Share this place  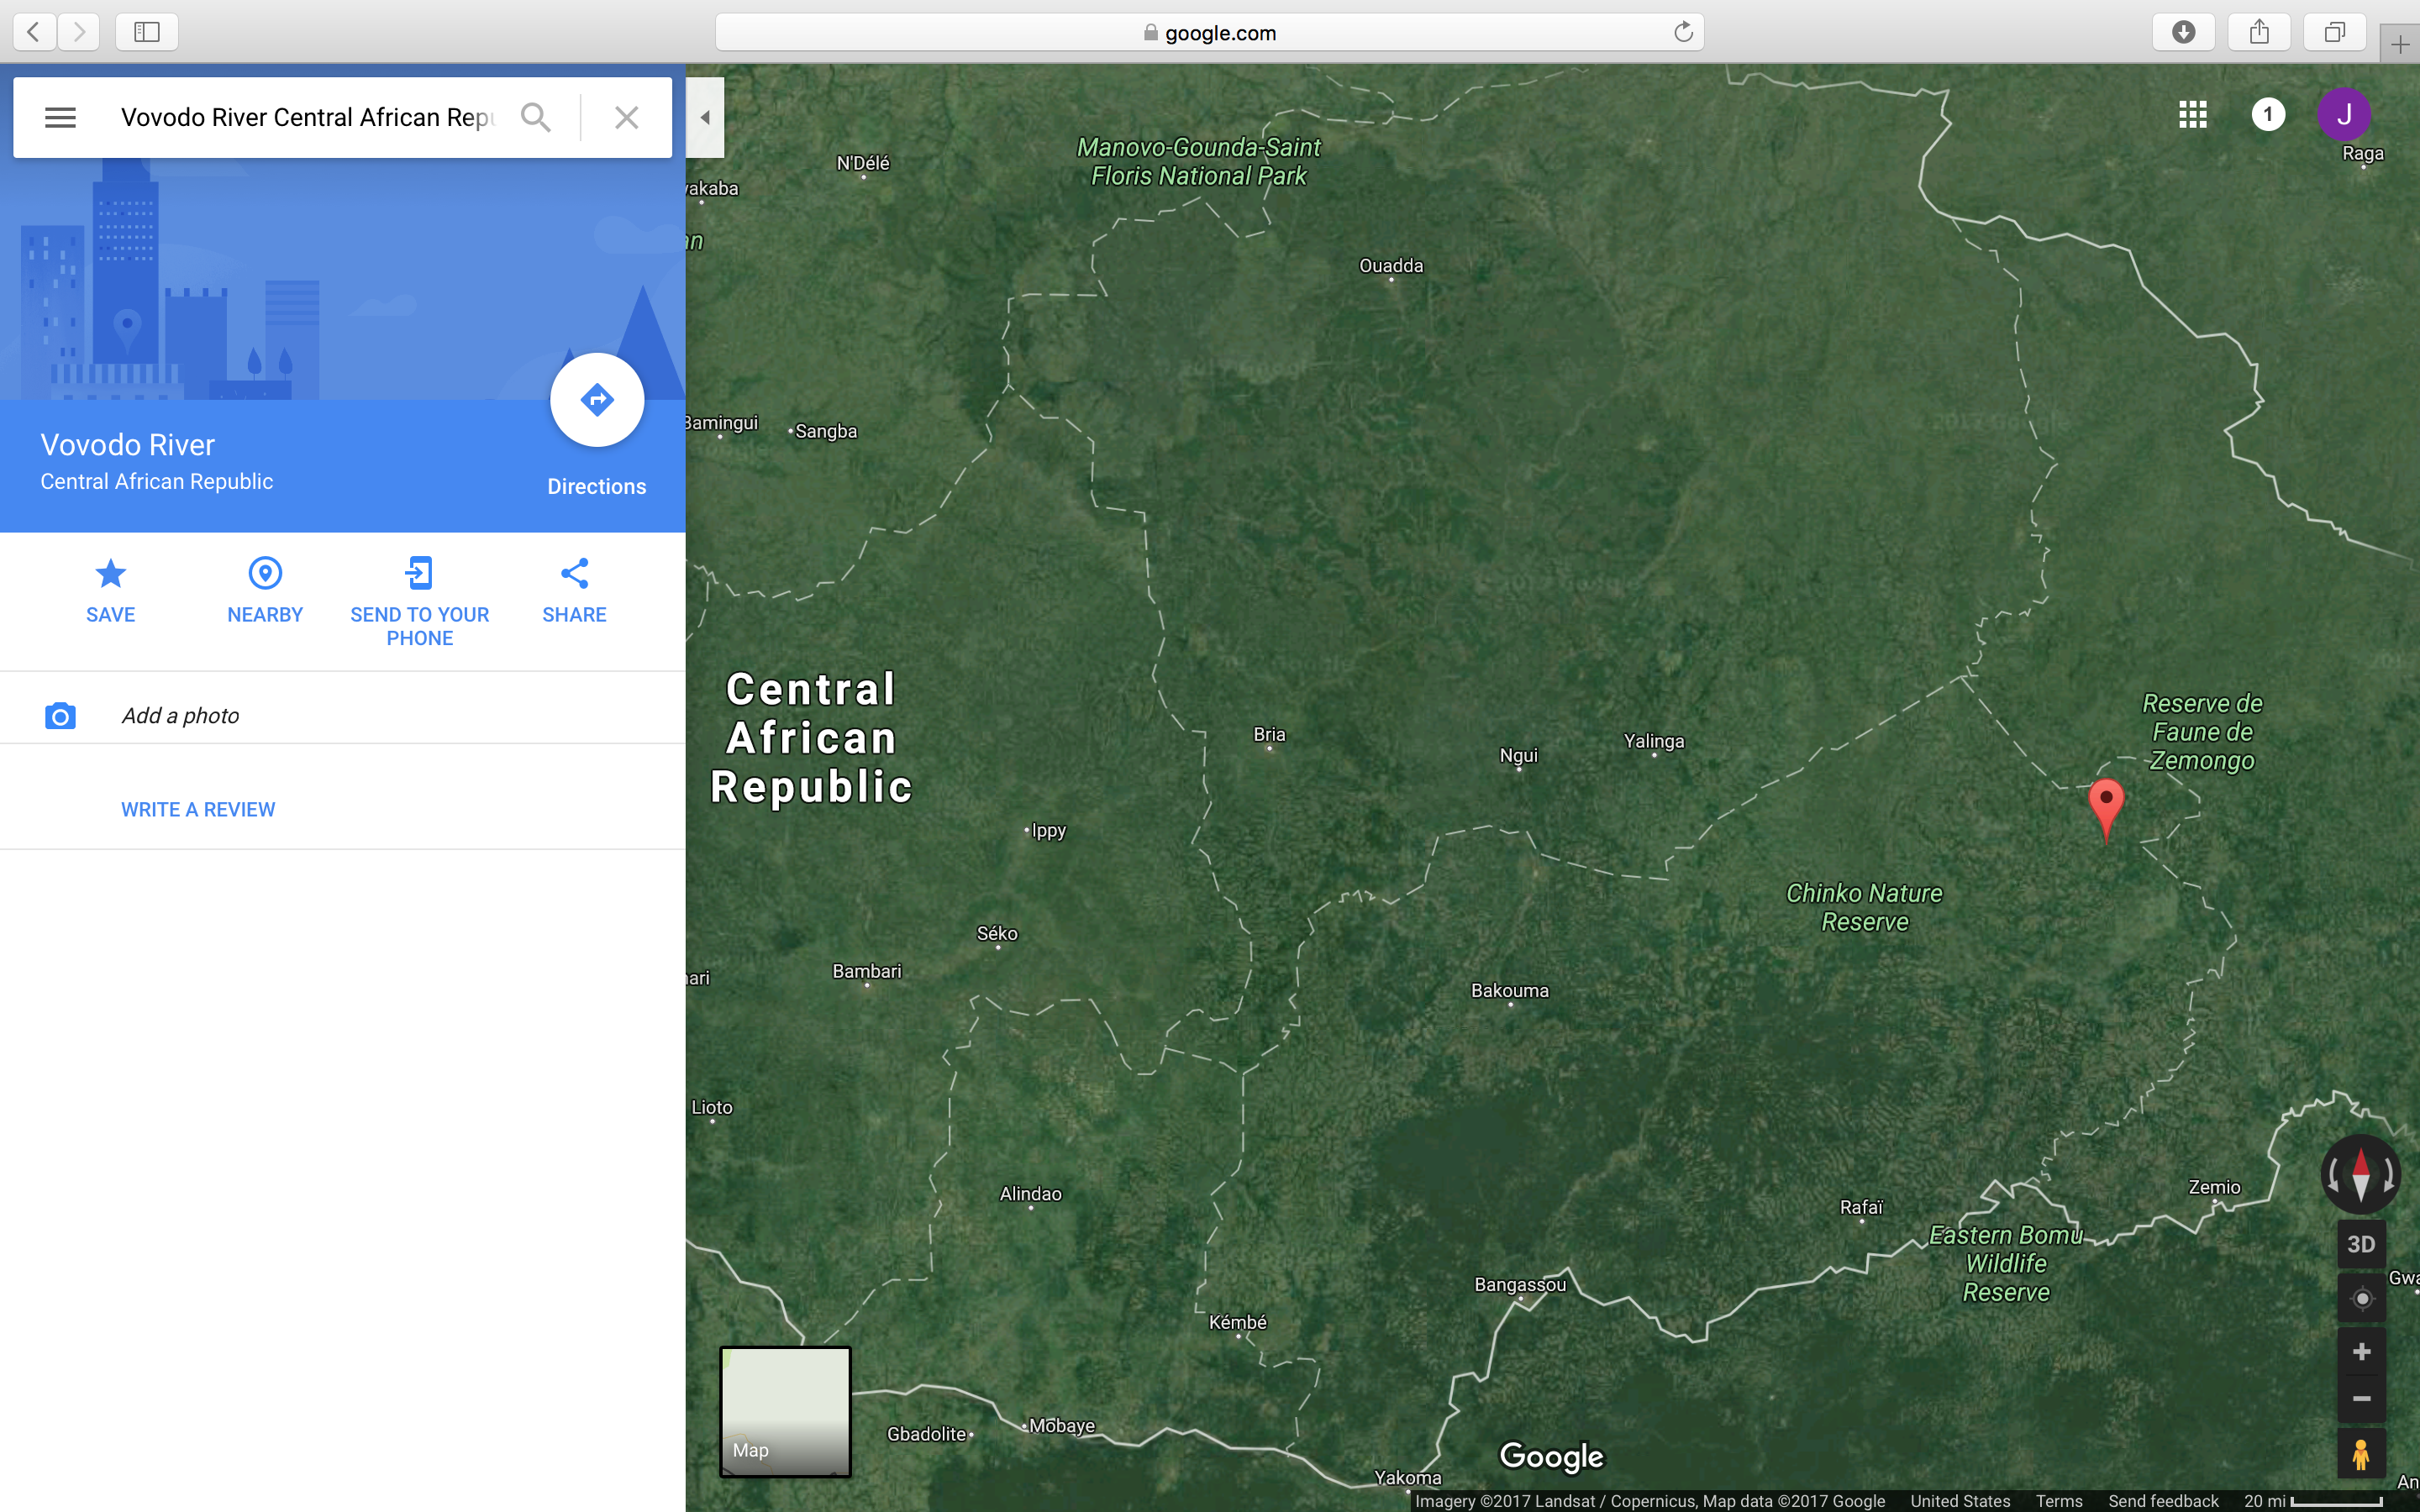tap(574, 590)
